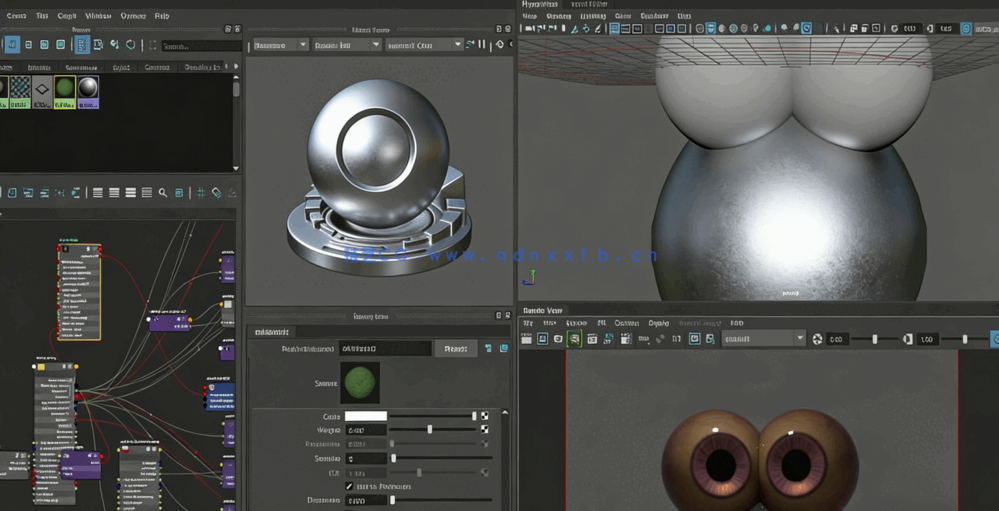Click the Presets button in property editor
Screen dimensions: 999x511
coord(455,348)
